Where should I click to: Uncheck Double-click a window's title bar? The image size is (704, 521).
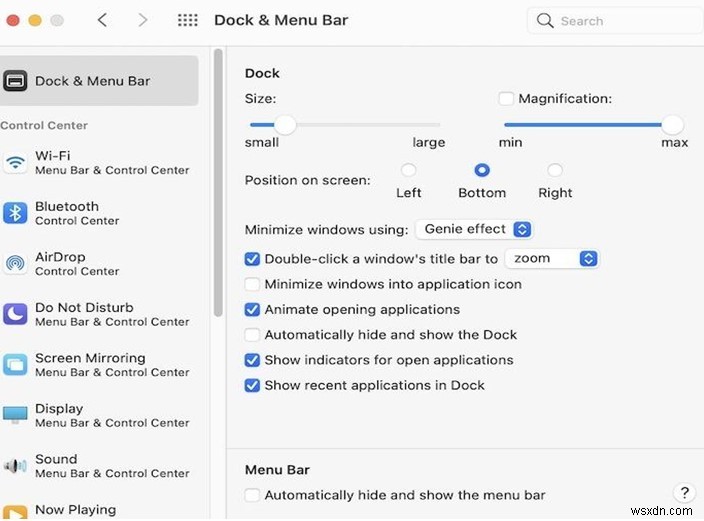coord(252,259)
